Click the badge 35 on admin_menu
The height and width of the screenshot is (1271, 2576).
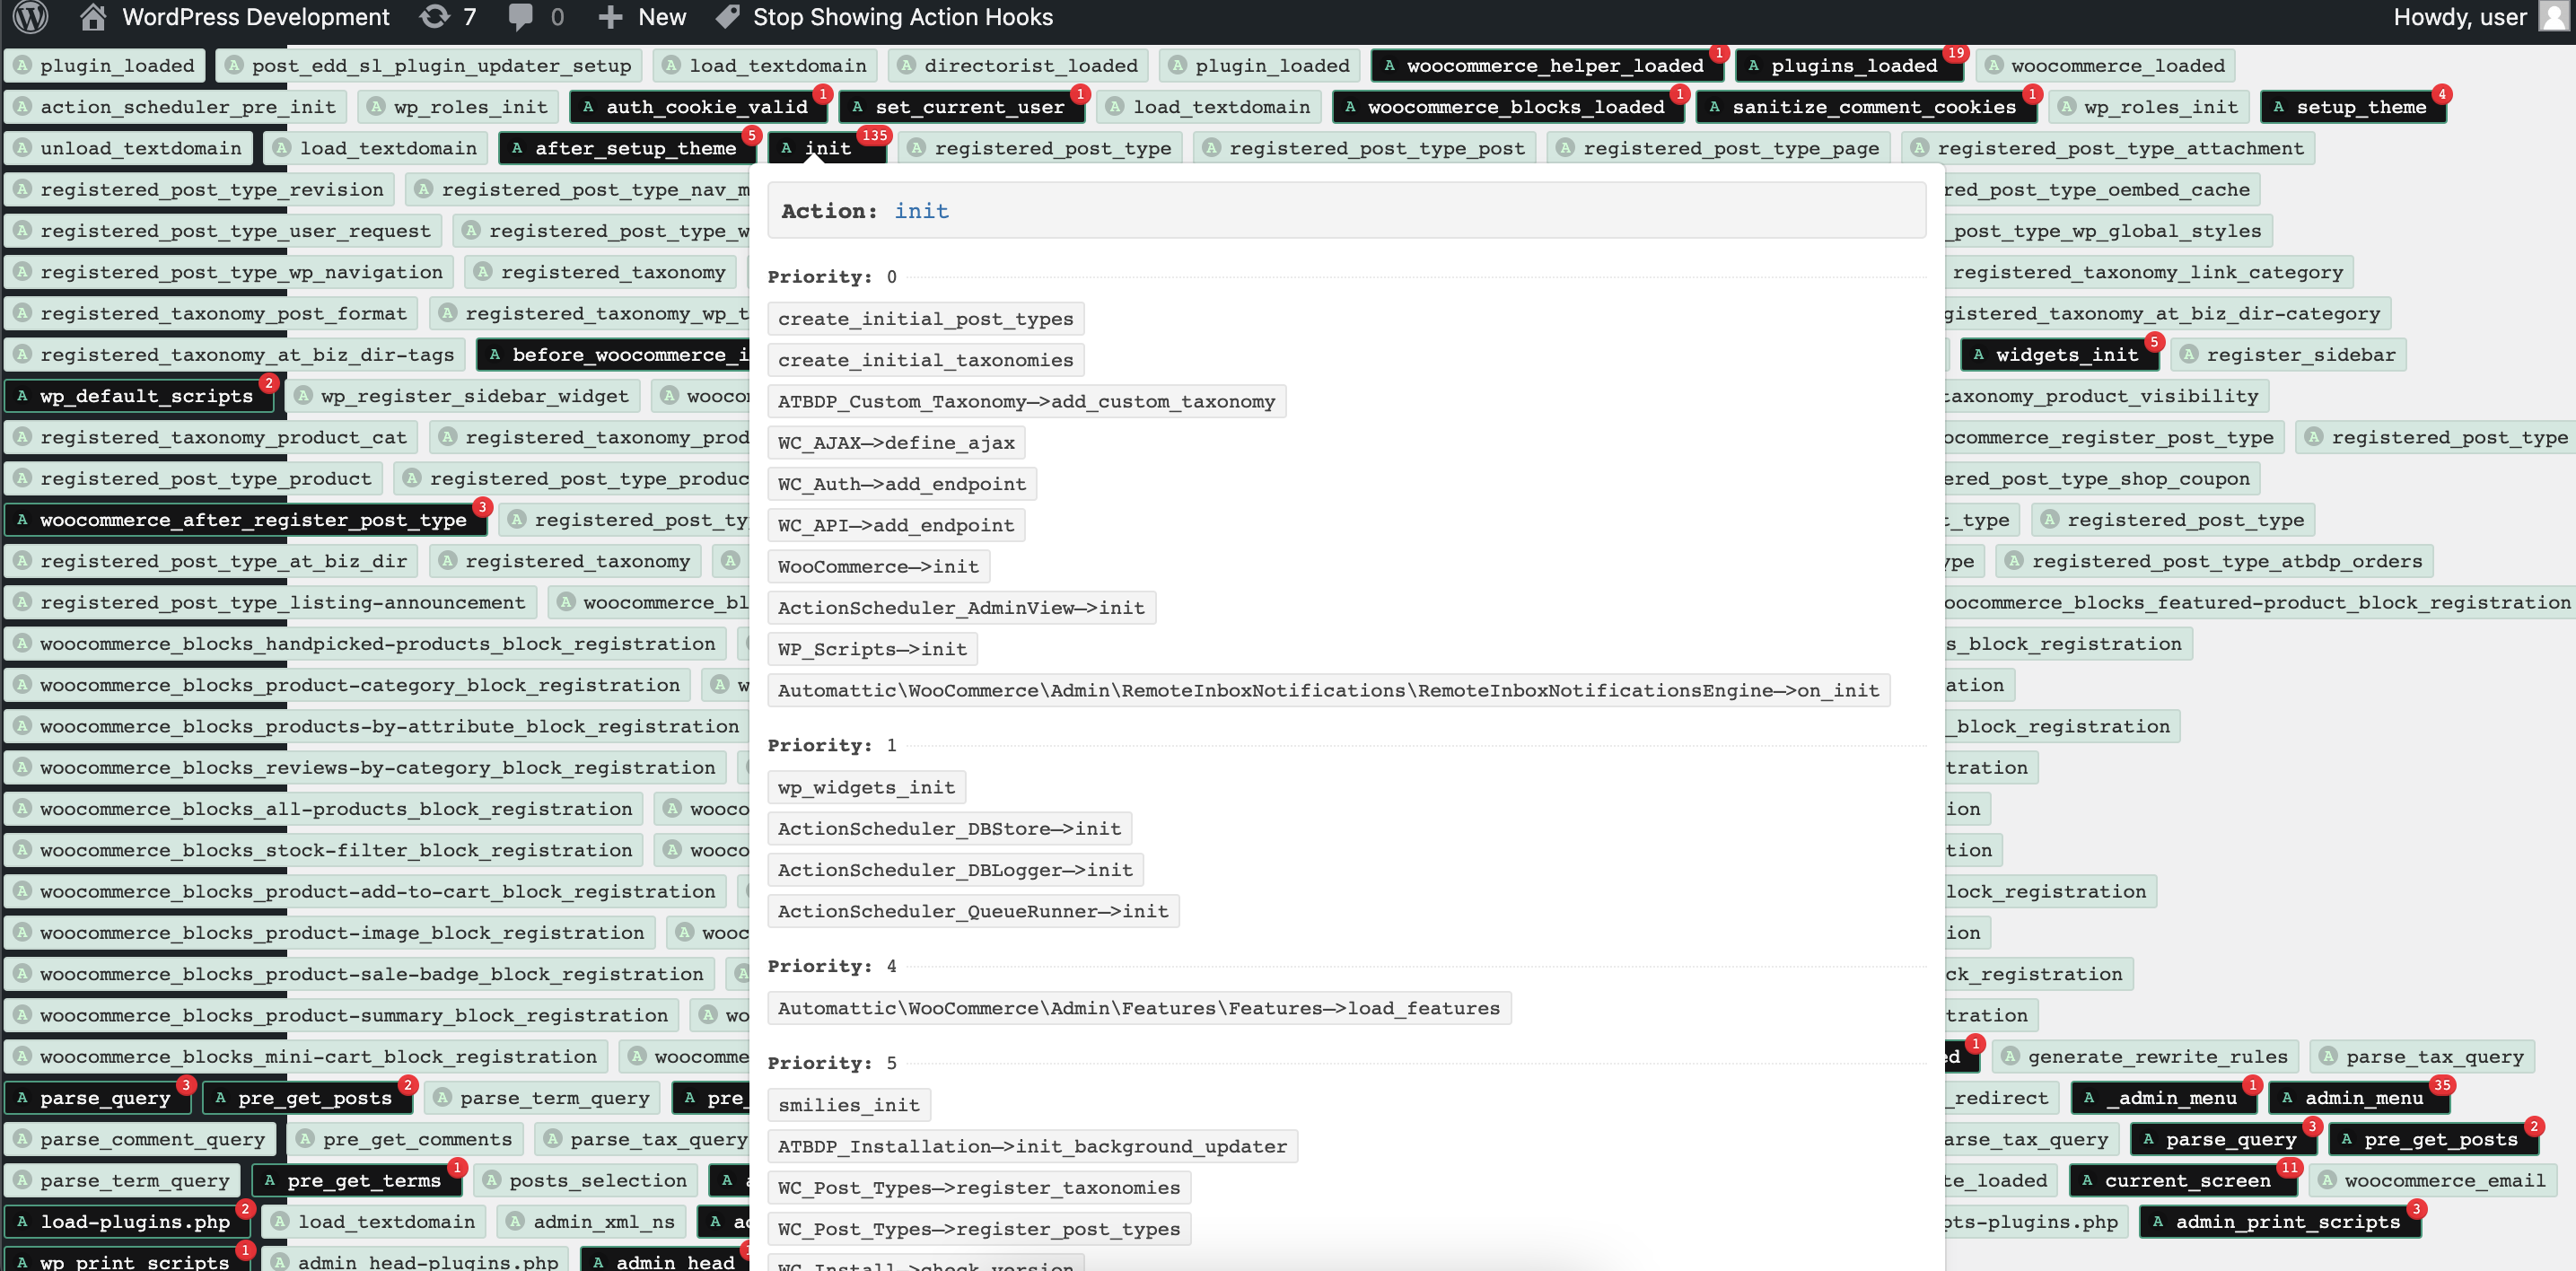[x=2442, y=1085]
